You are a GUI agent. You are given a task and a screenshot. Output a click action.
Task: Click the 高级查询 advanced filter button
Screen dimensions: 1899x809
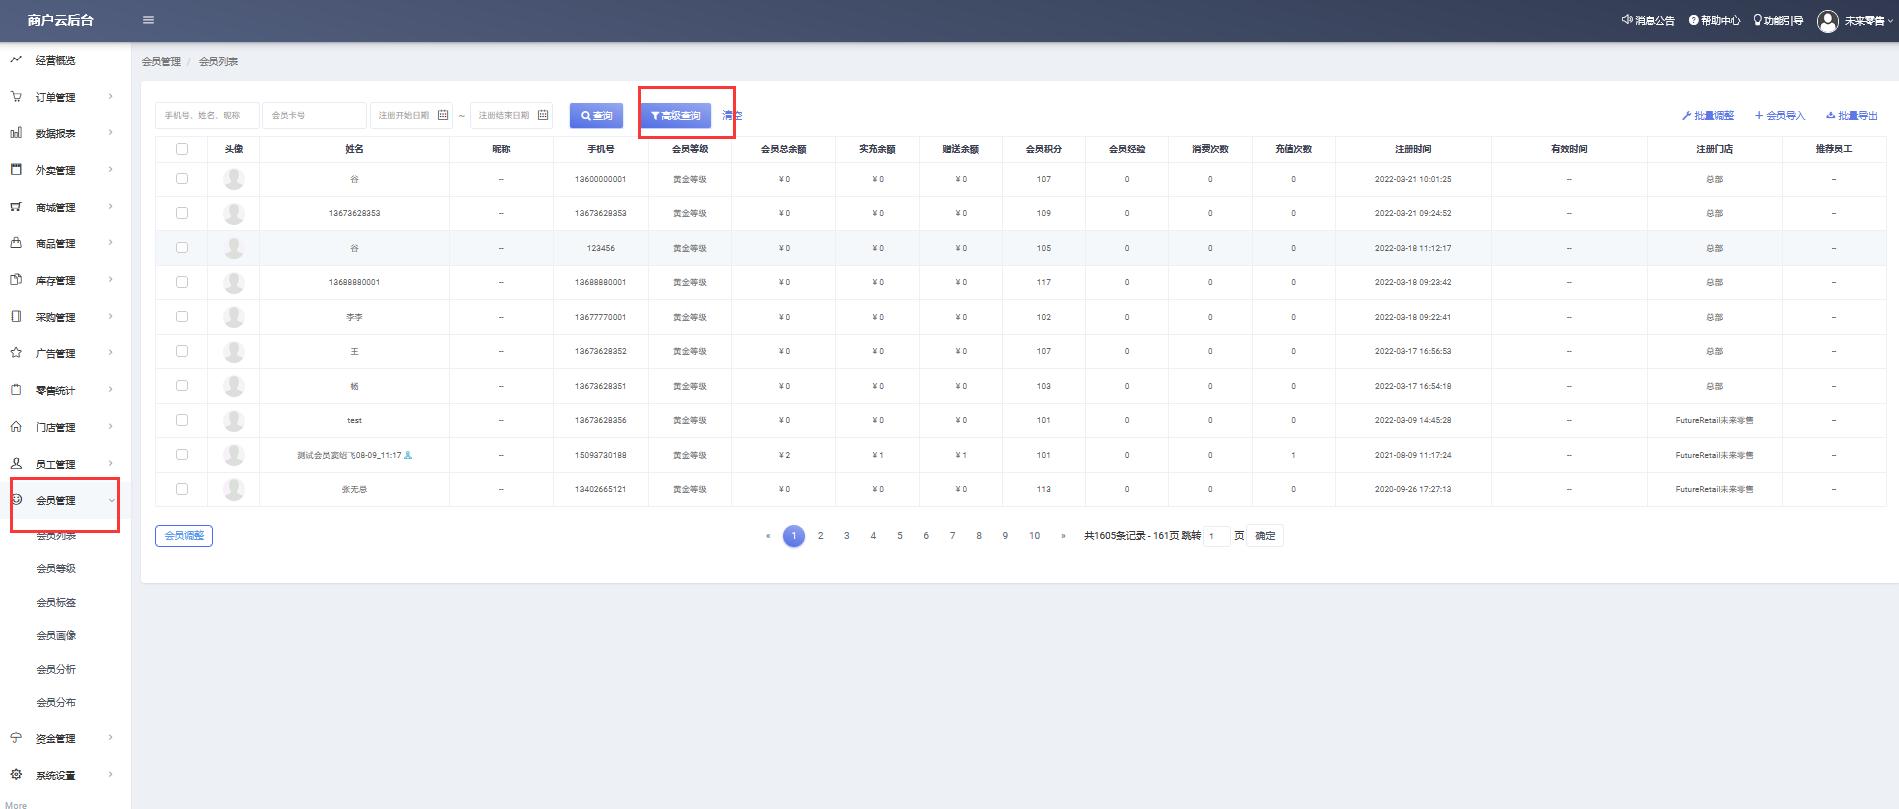676,116
